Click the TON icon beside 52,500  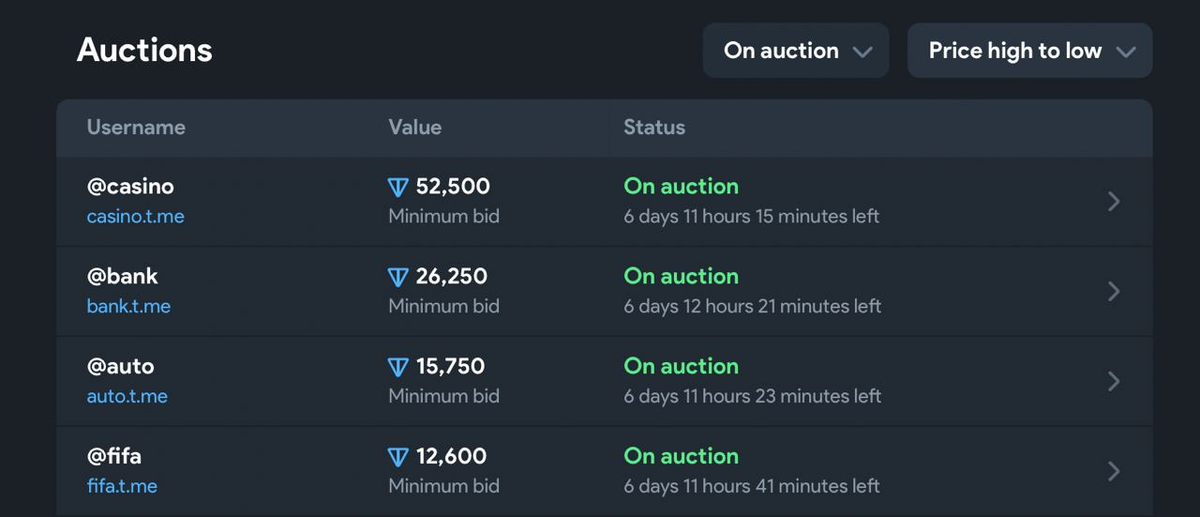click(x=398, y=187)
